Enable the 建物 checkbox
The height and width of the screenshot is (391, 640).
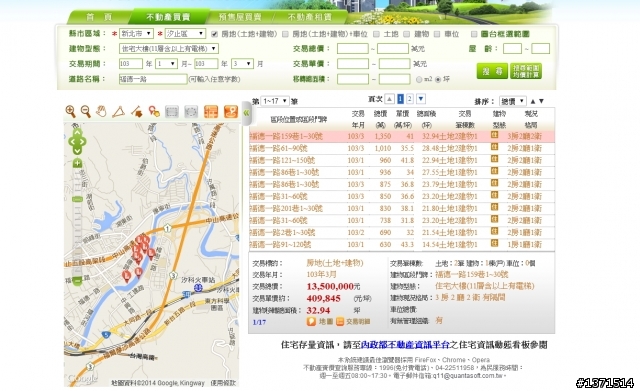[x=407, y=34]
